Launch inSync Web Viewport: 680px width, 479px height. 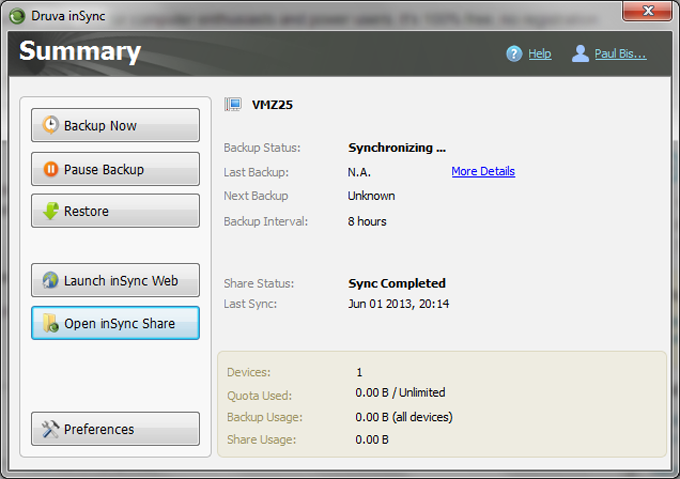115,280
